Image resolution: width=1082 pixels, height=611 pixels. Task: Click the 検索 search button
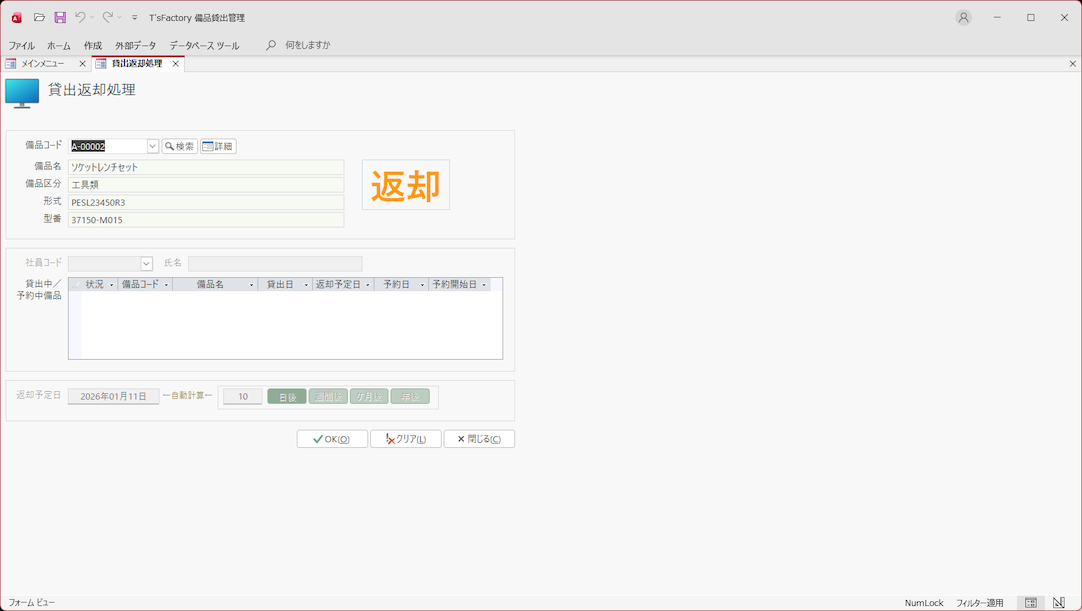point(180,146)
